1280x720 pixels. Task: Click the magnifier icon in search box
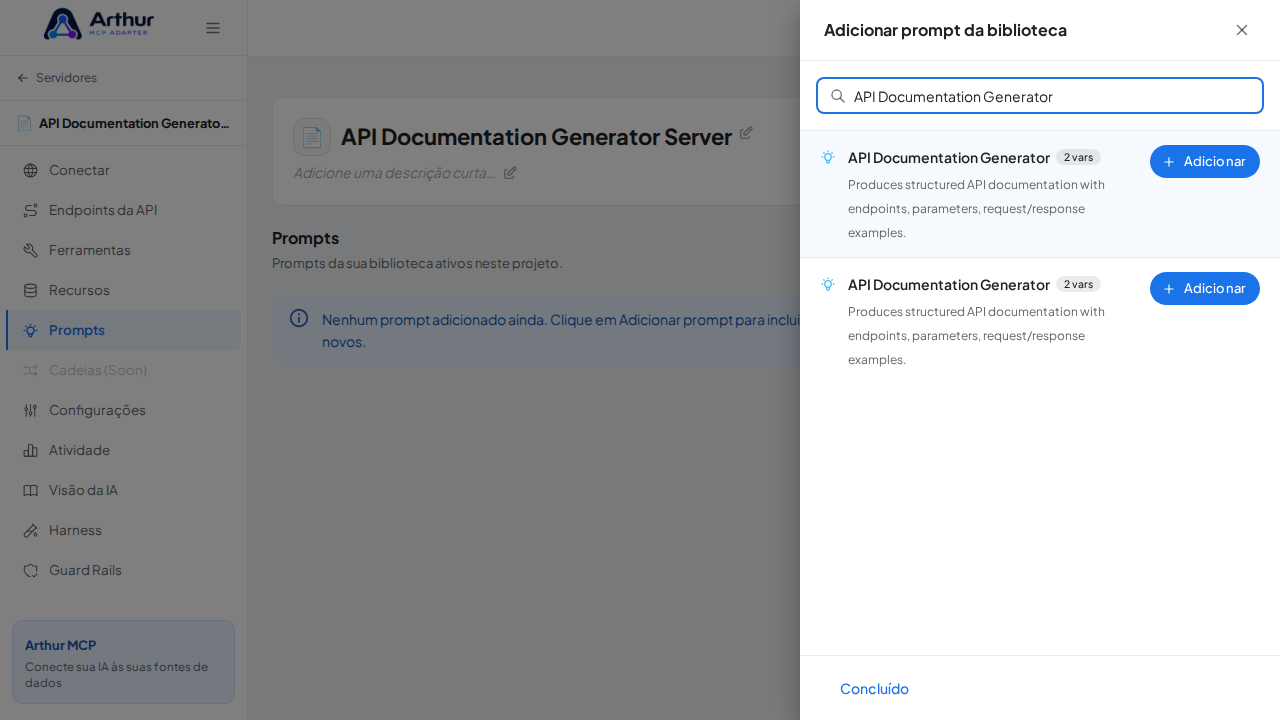point(838,96)
